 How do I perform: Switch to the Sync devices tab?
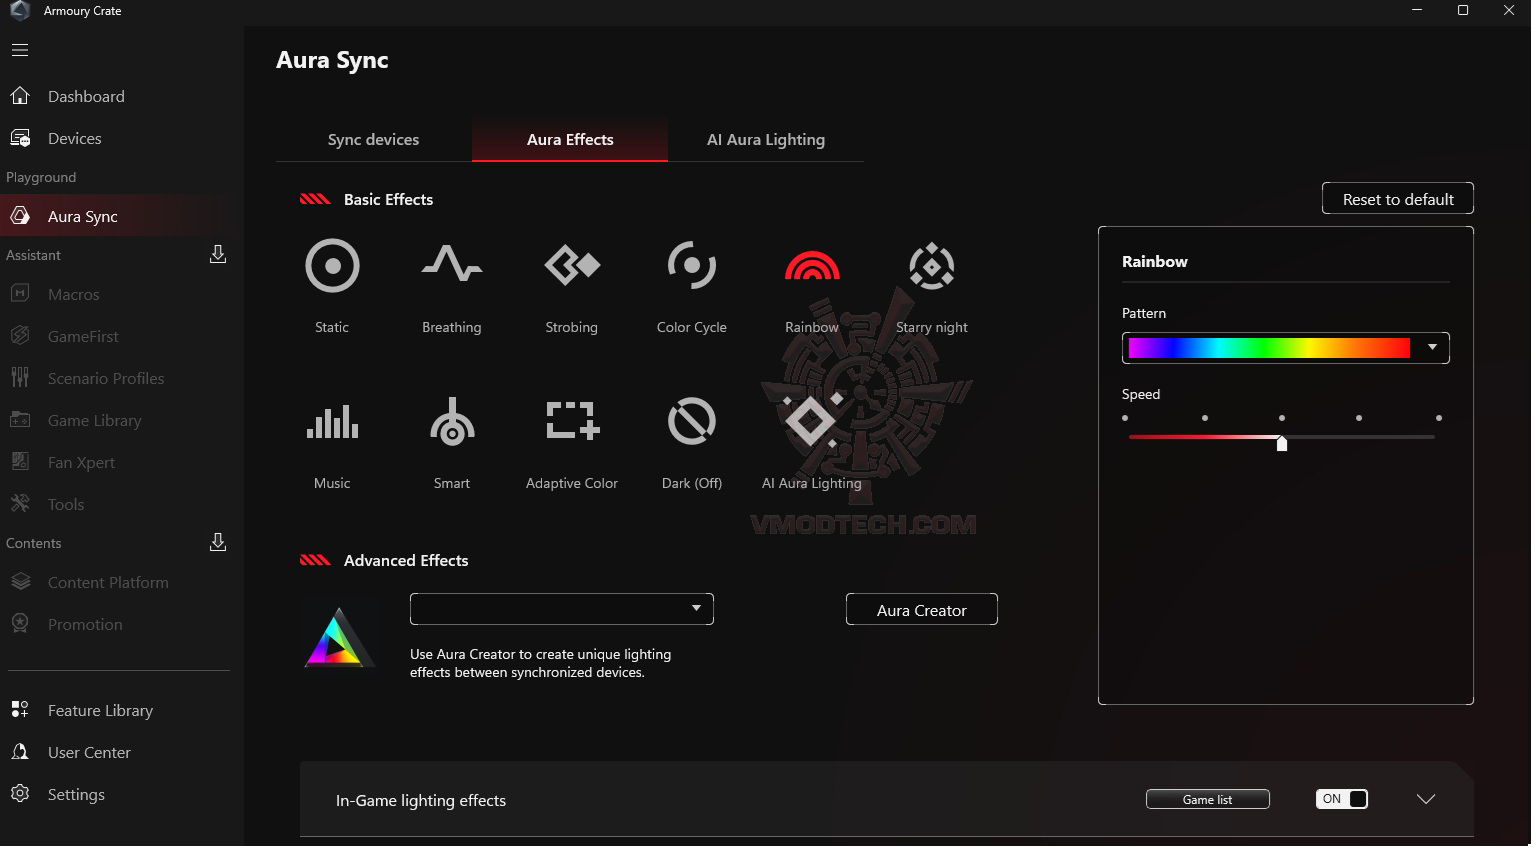[x=373, y=140]
